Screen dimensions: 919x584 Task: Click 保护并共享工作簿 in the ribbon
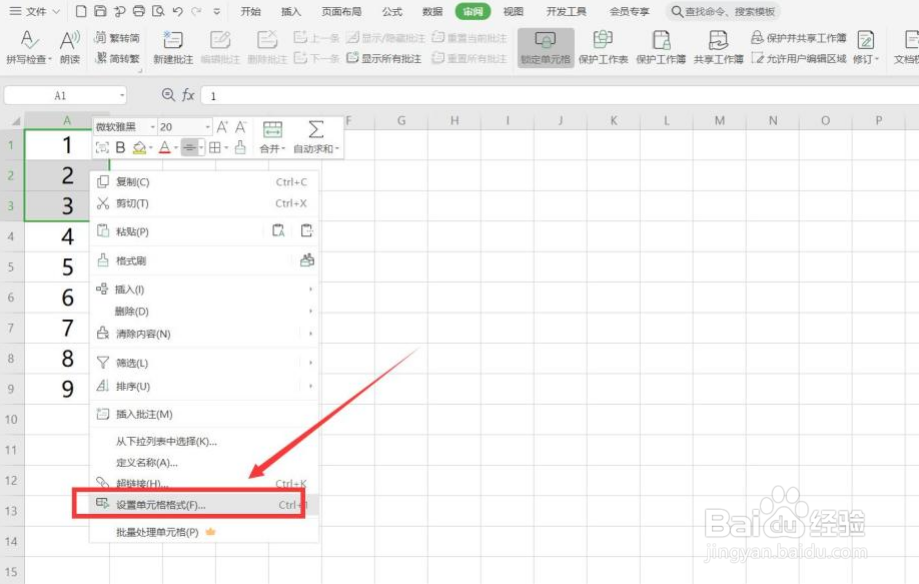click(798, 38)
